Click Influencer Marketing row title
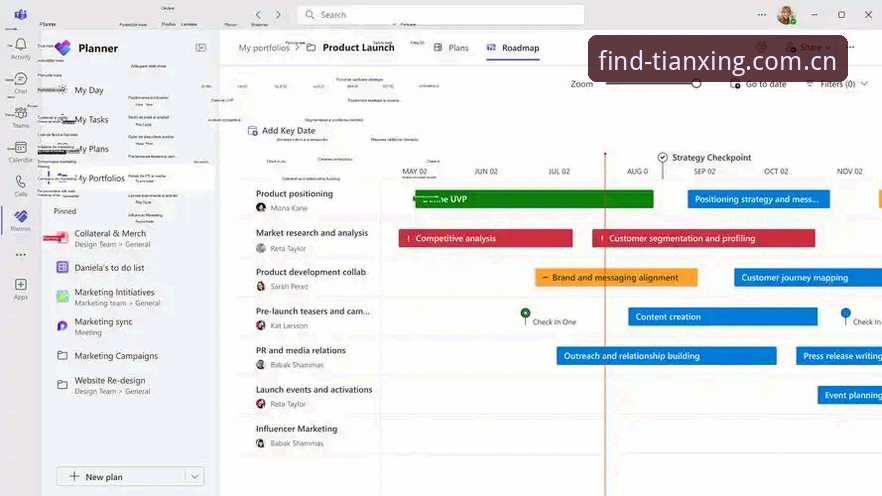 point(296,429)
